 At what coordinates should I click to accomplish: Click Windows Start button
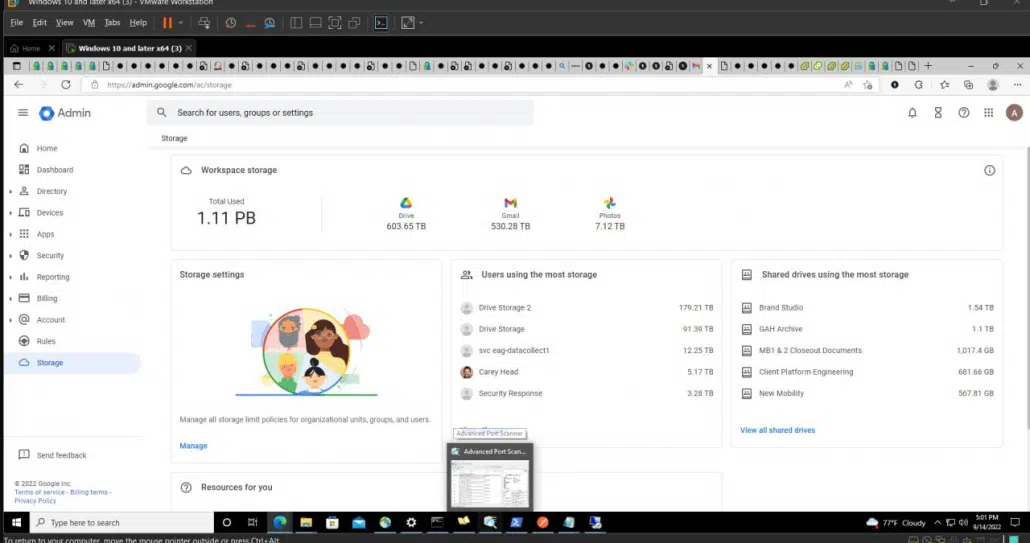pyautogui.click(x=16, y=523)
